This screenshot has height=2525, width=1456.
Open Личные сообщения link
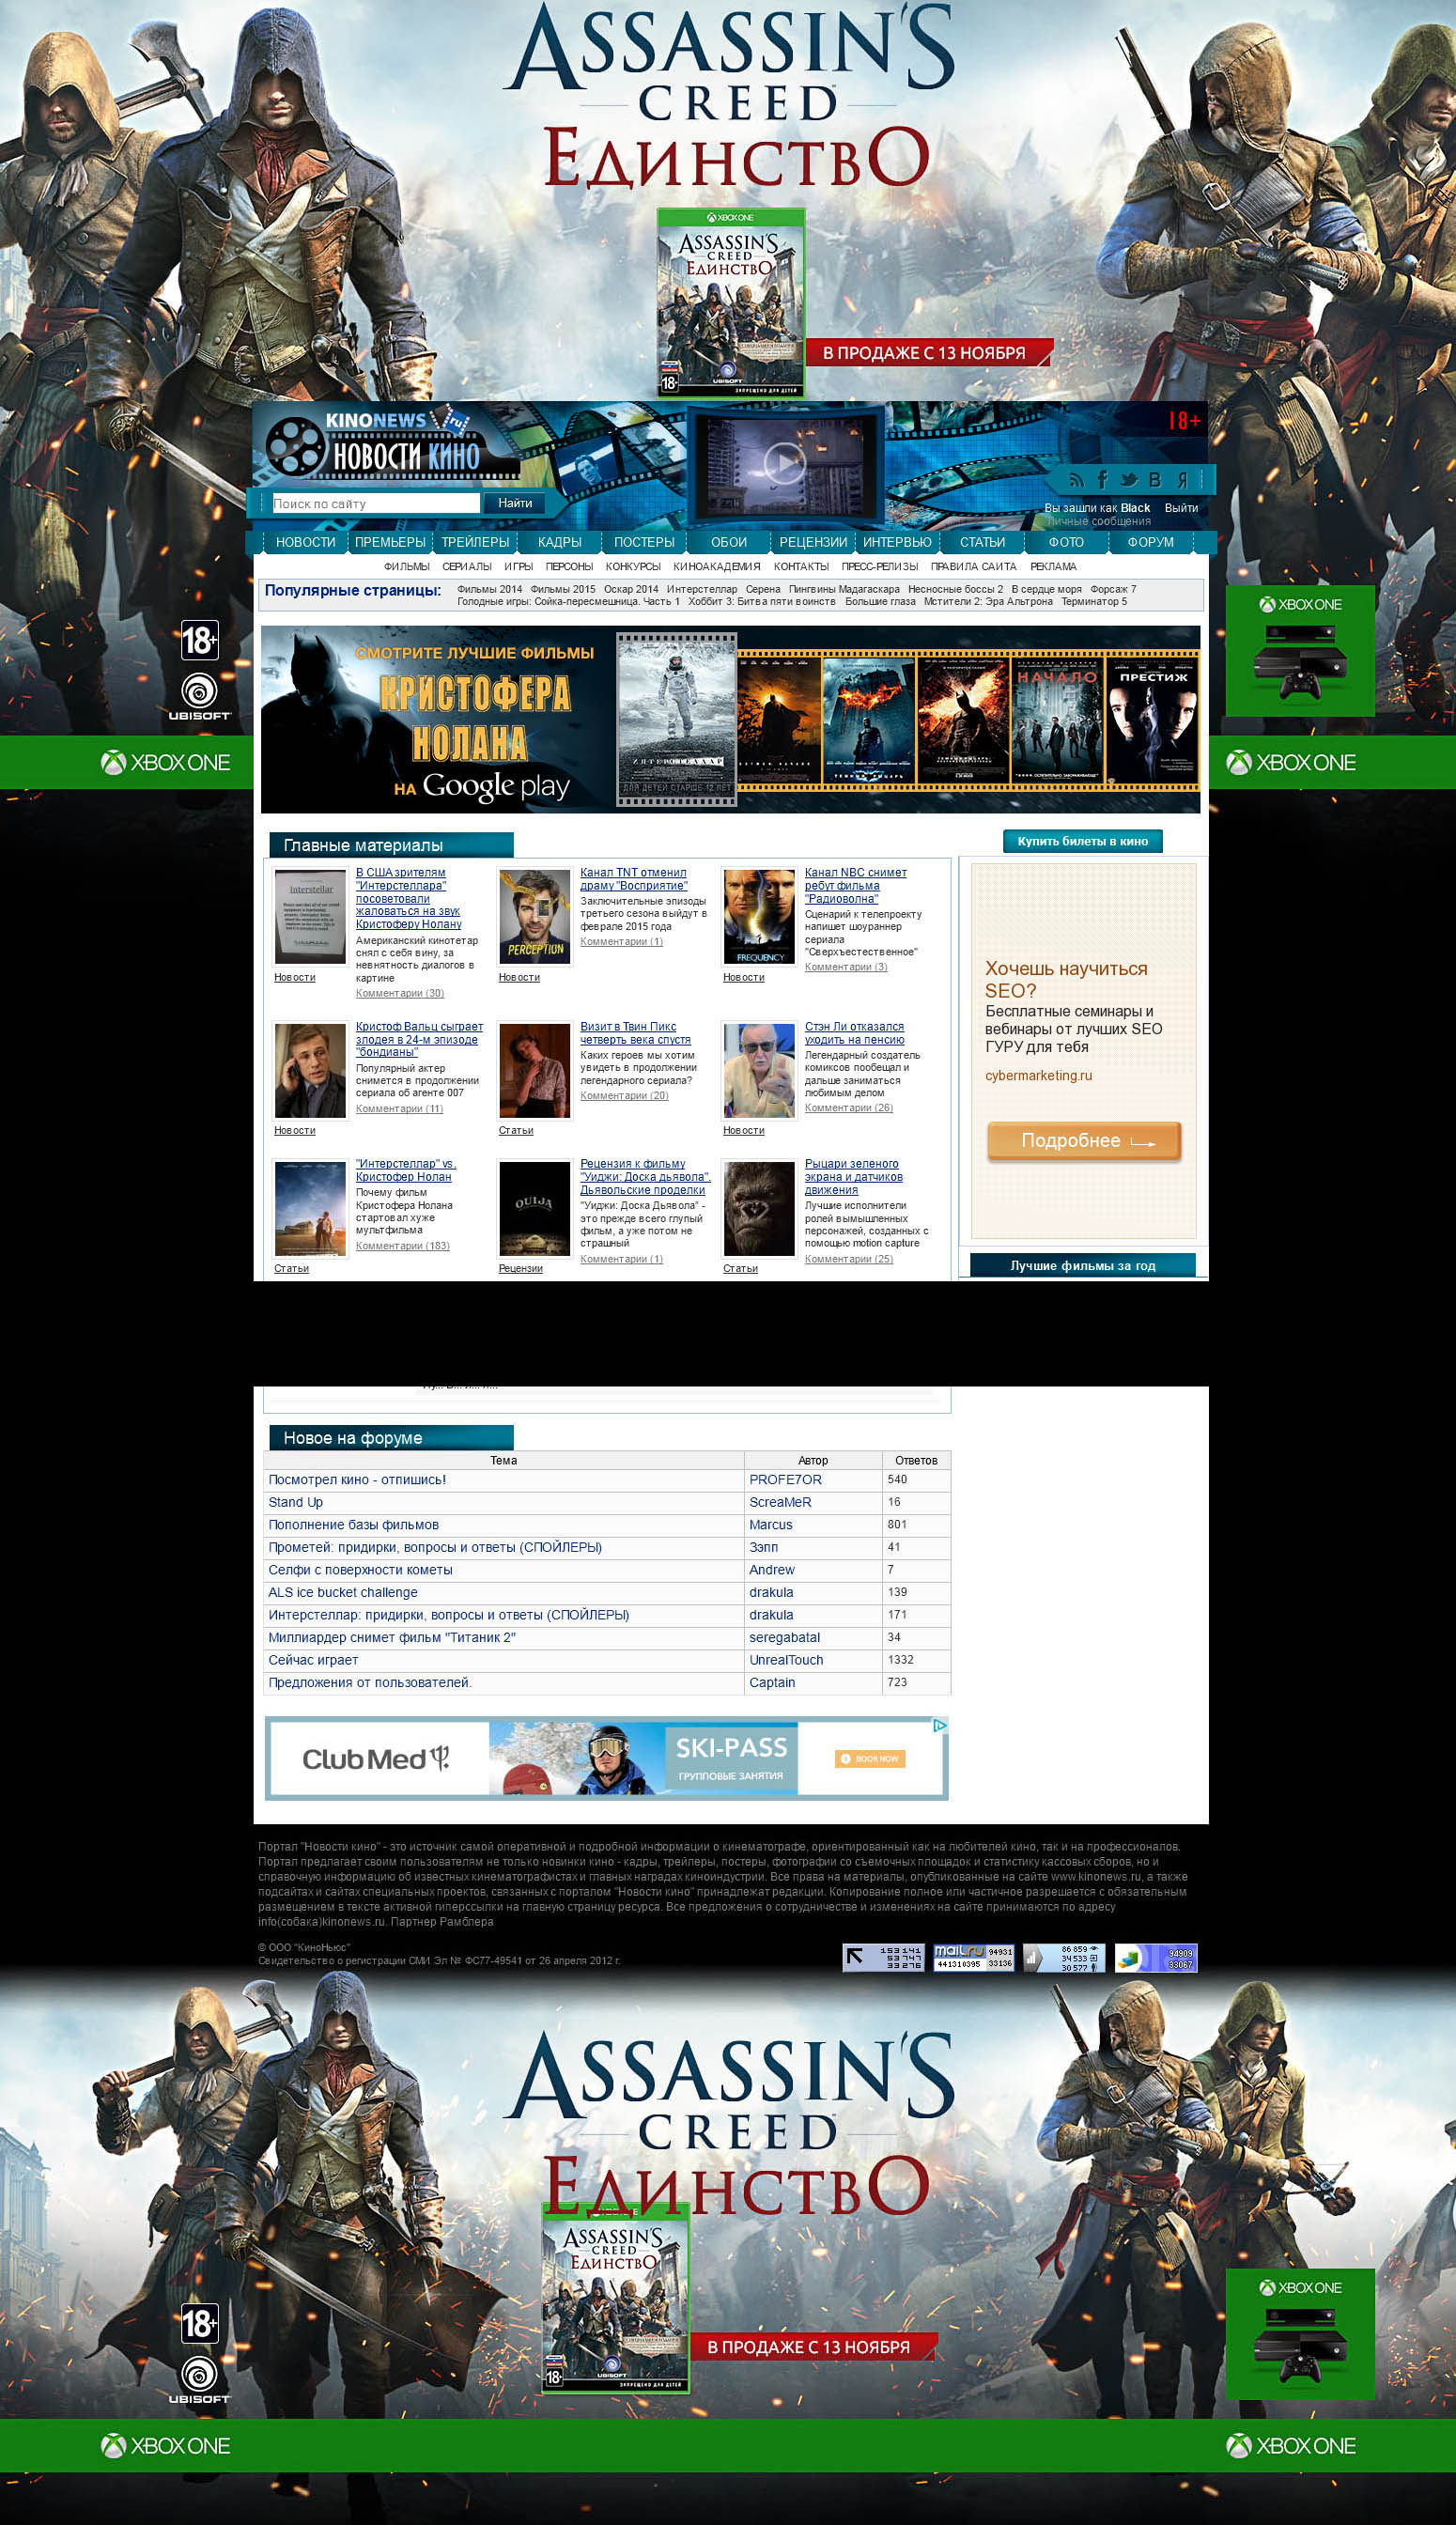coord(1099,521)
